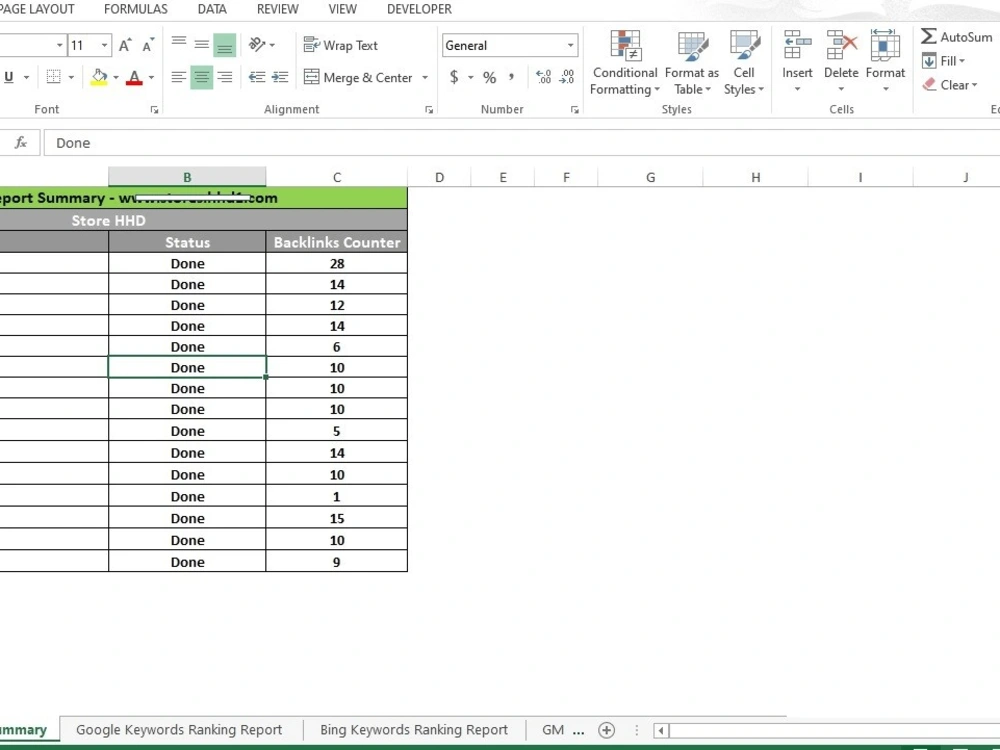
Task: Open the text orientation options
Action: 261,45
